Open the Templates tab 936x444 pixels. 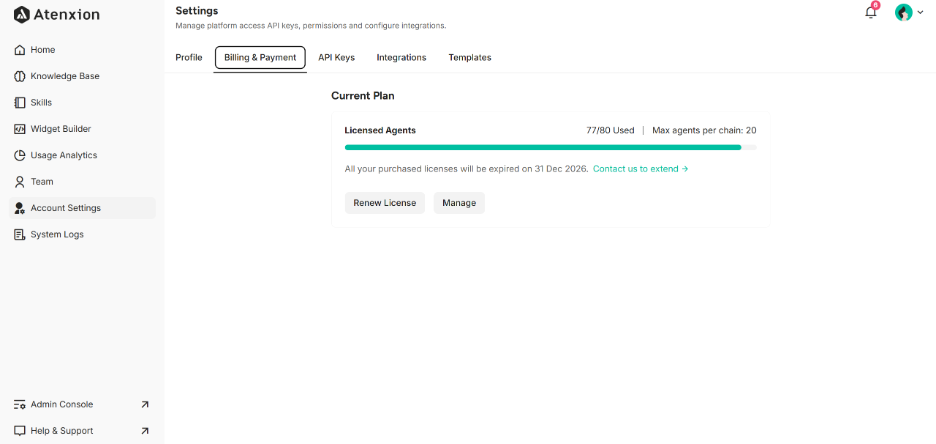tap(470, 58)
